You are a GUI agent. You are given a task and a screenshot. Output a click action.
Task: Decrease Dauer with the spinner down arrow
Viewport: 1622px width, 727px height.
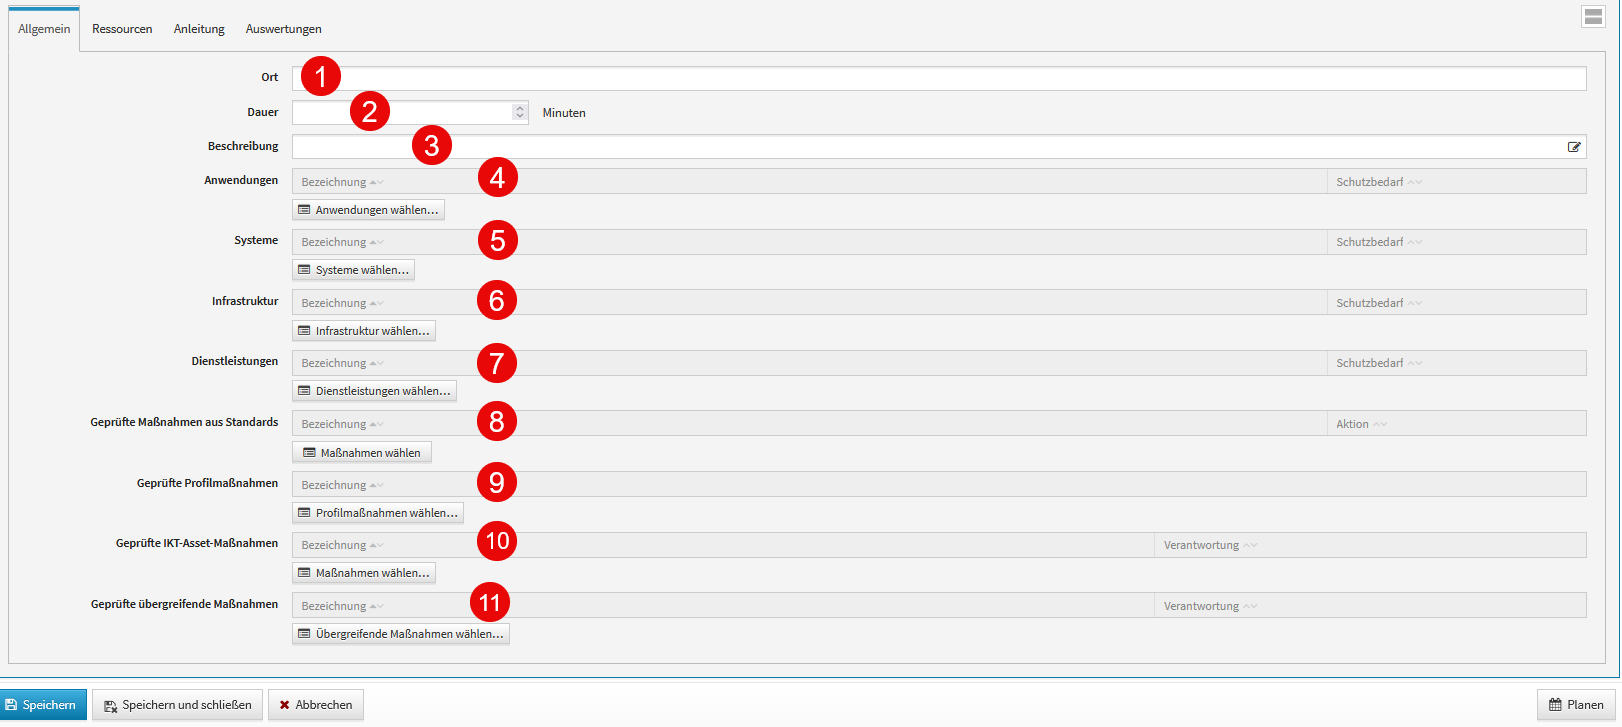[520, 118]
